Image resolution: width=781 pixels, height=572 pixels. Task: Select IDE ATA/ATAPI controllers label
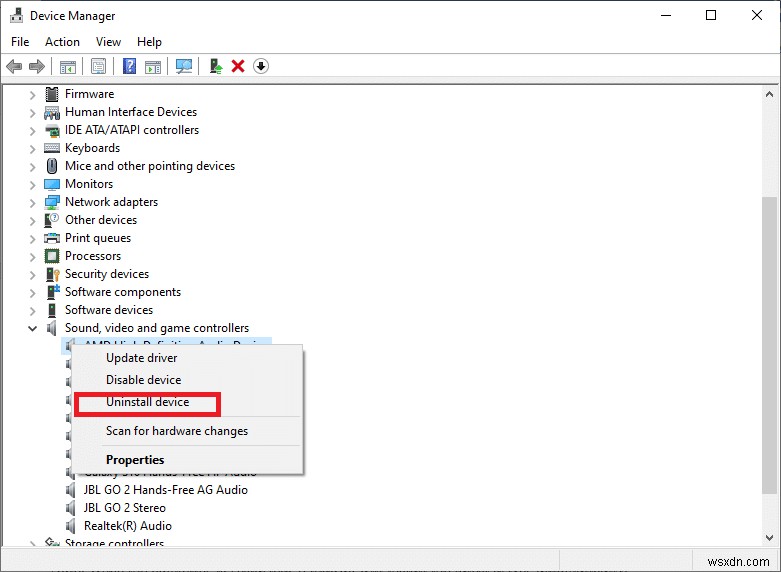[132, 130]
